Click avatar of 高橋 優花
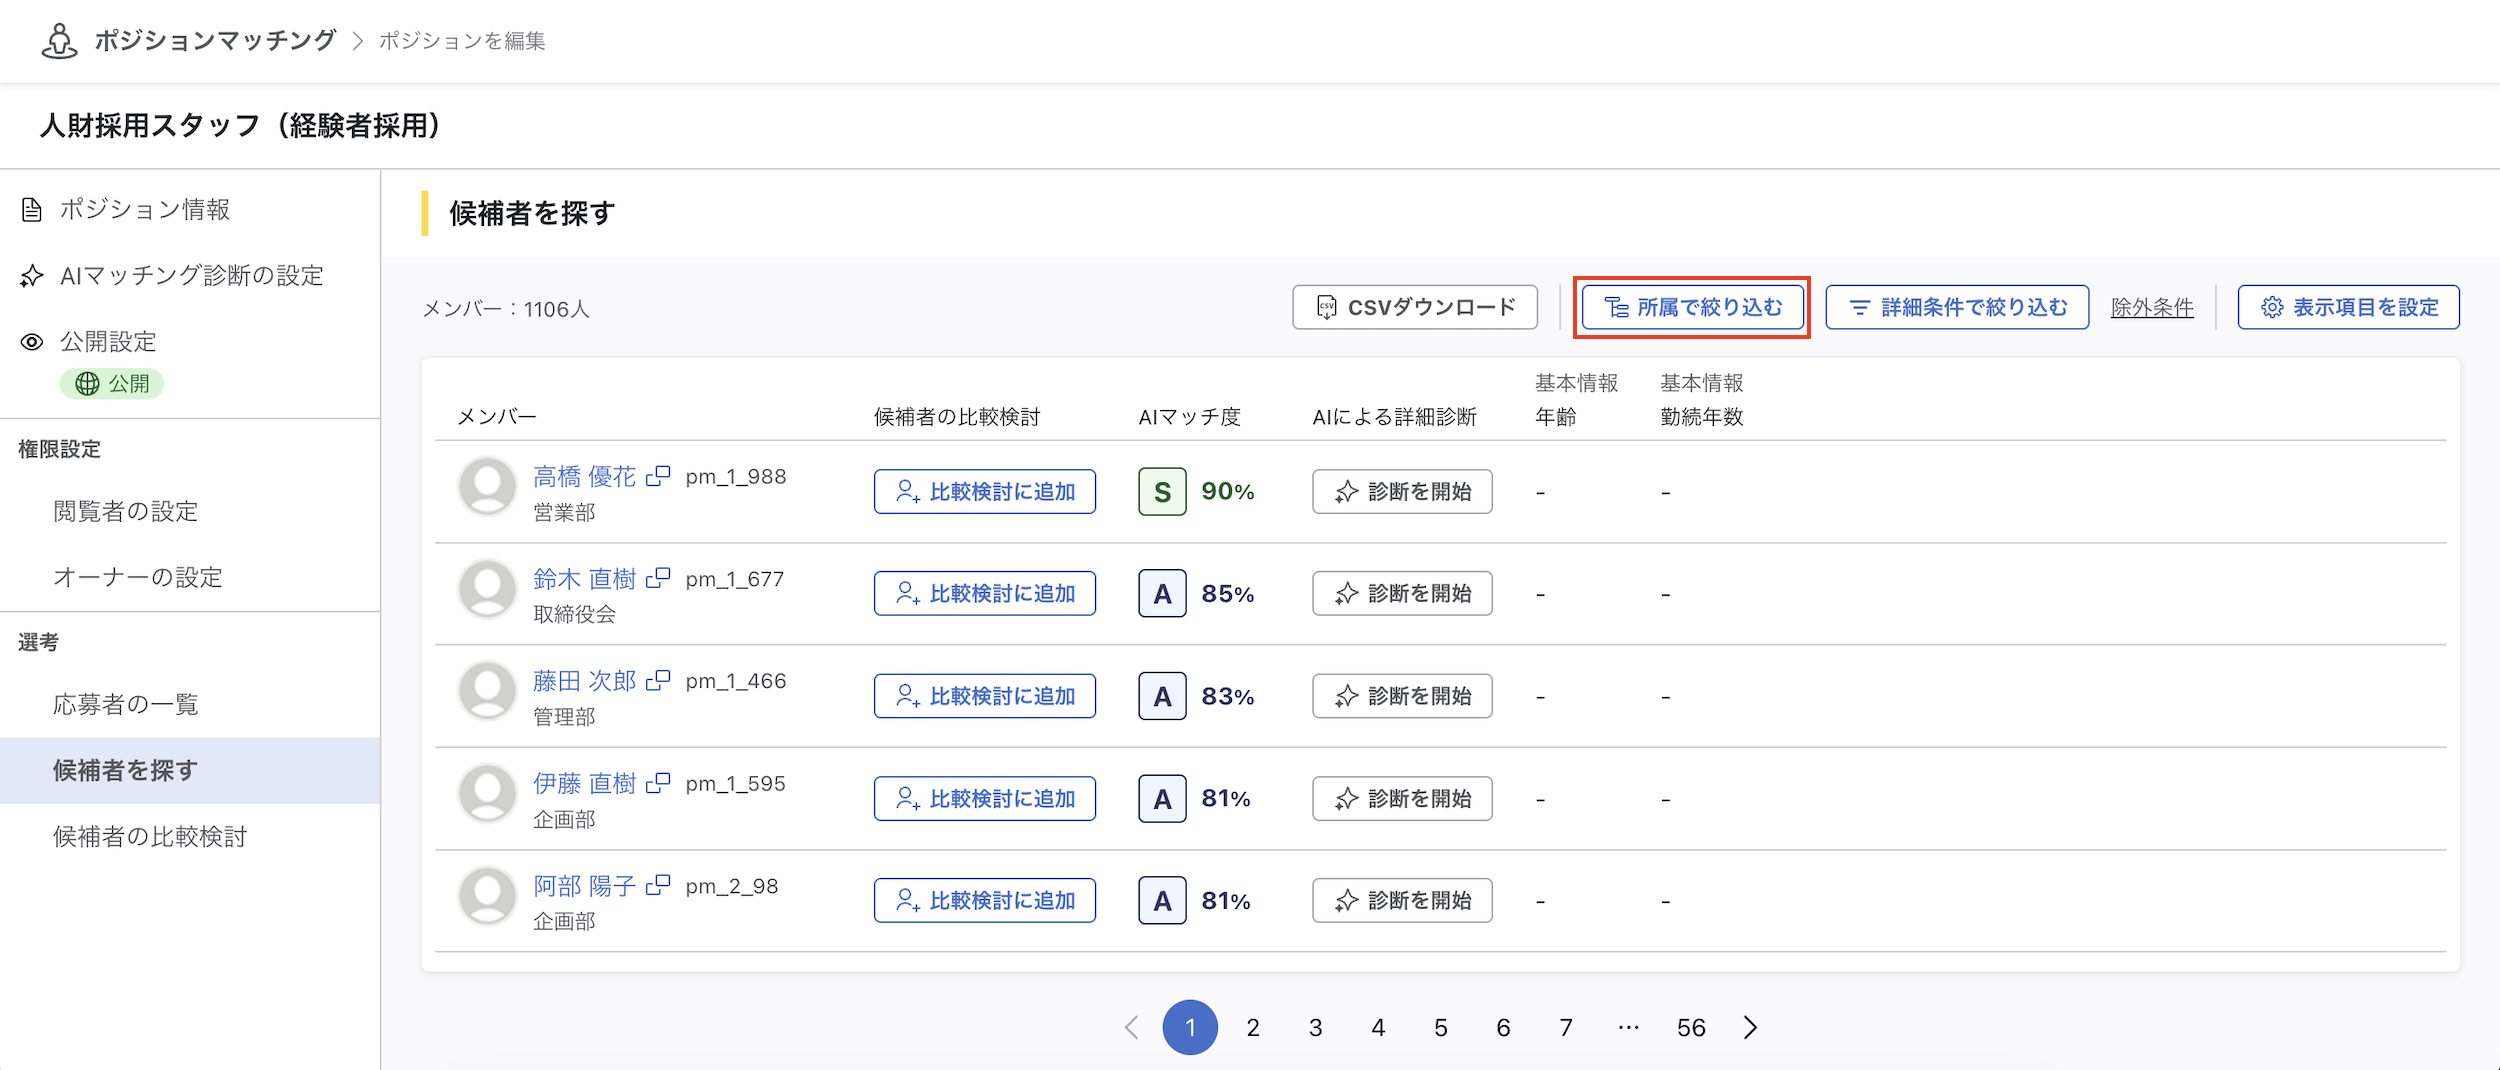The image size is (2500, 1070). tap(487, 487)
